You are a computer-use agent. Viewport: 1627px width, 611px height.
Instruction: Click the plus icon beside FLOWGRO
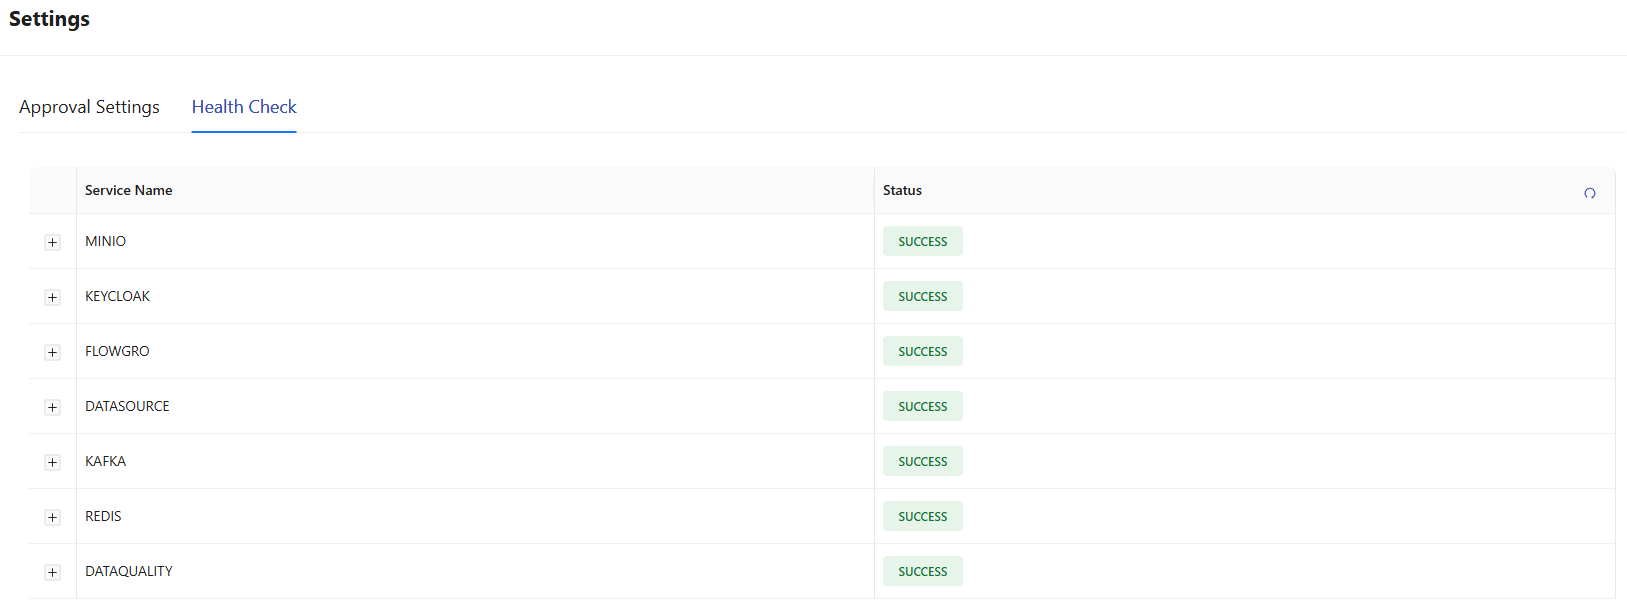click(53, 352)
